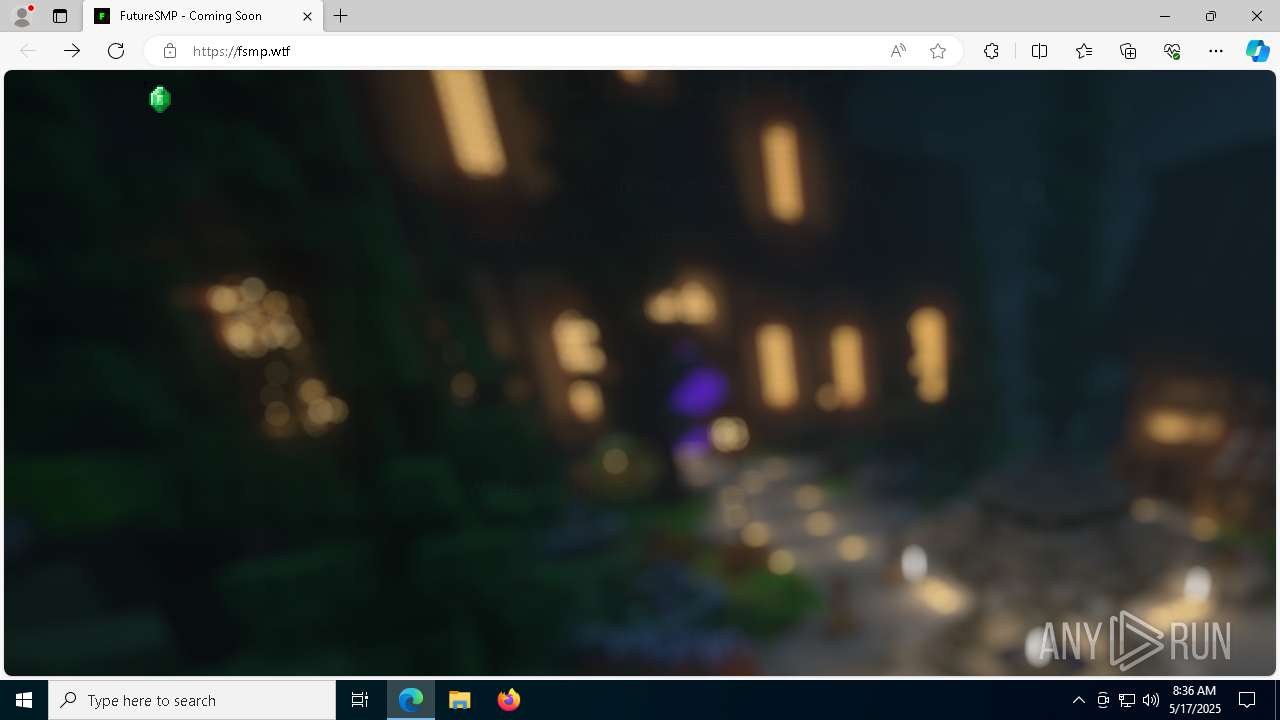The image size is (1280, 720).
Task: Click the taskbar search box
Action: (192, 700)
